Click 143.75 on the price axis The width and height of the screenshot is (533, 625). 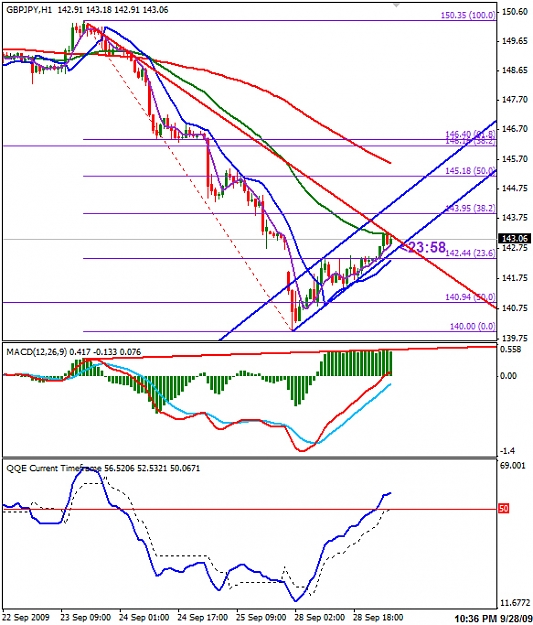(515, 218)
